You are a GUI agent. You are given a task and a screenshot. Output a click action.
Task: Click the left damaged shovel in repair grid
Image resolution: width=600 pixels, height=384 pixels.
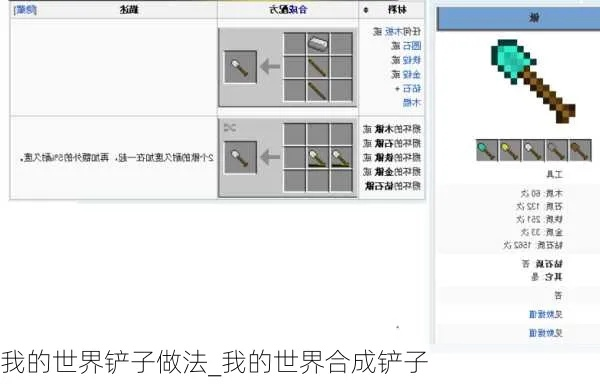pos(318,157)
